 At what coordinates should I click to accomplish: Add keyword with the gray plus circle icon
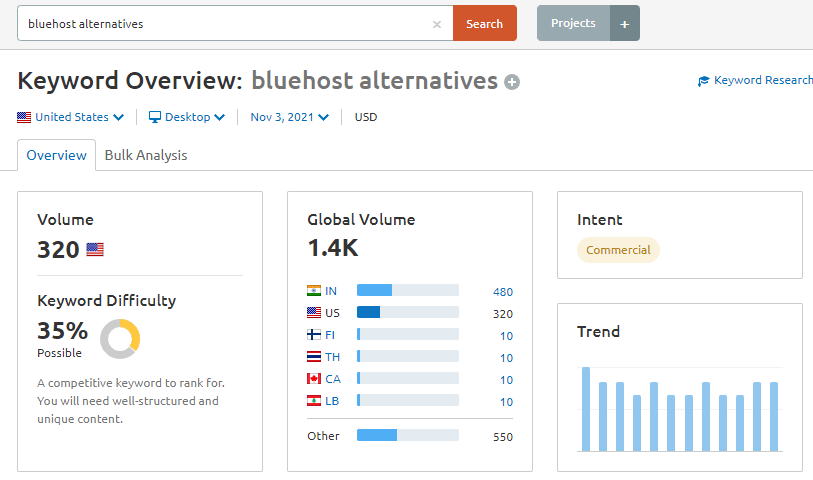pos(512,82)
